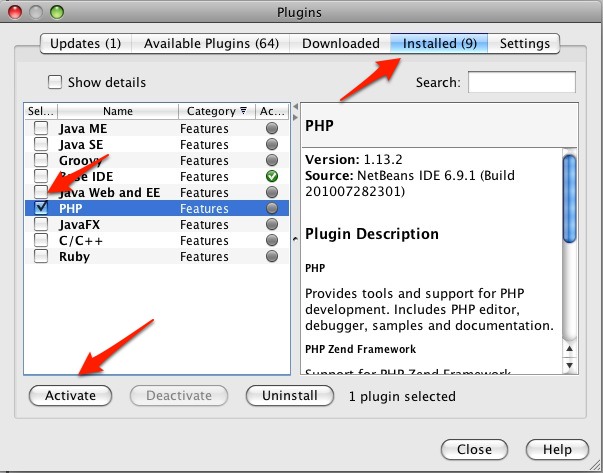Select the Java ME plugin row

(157, 128)
